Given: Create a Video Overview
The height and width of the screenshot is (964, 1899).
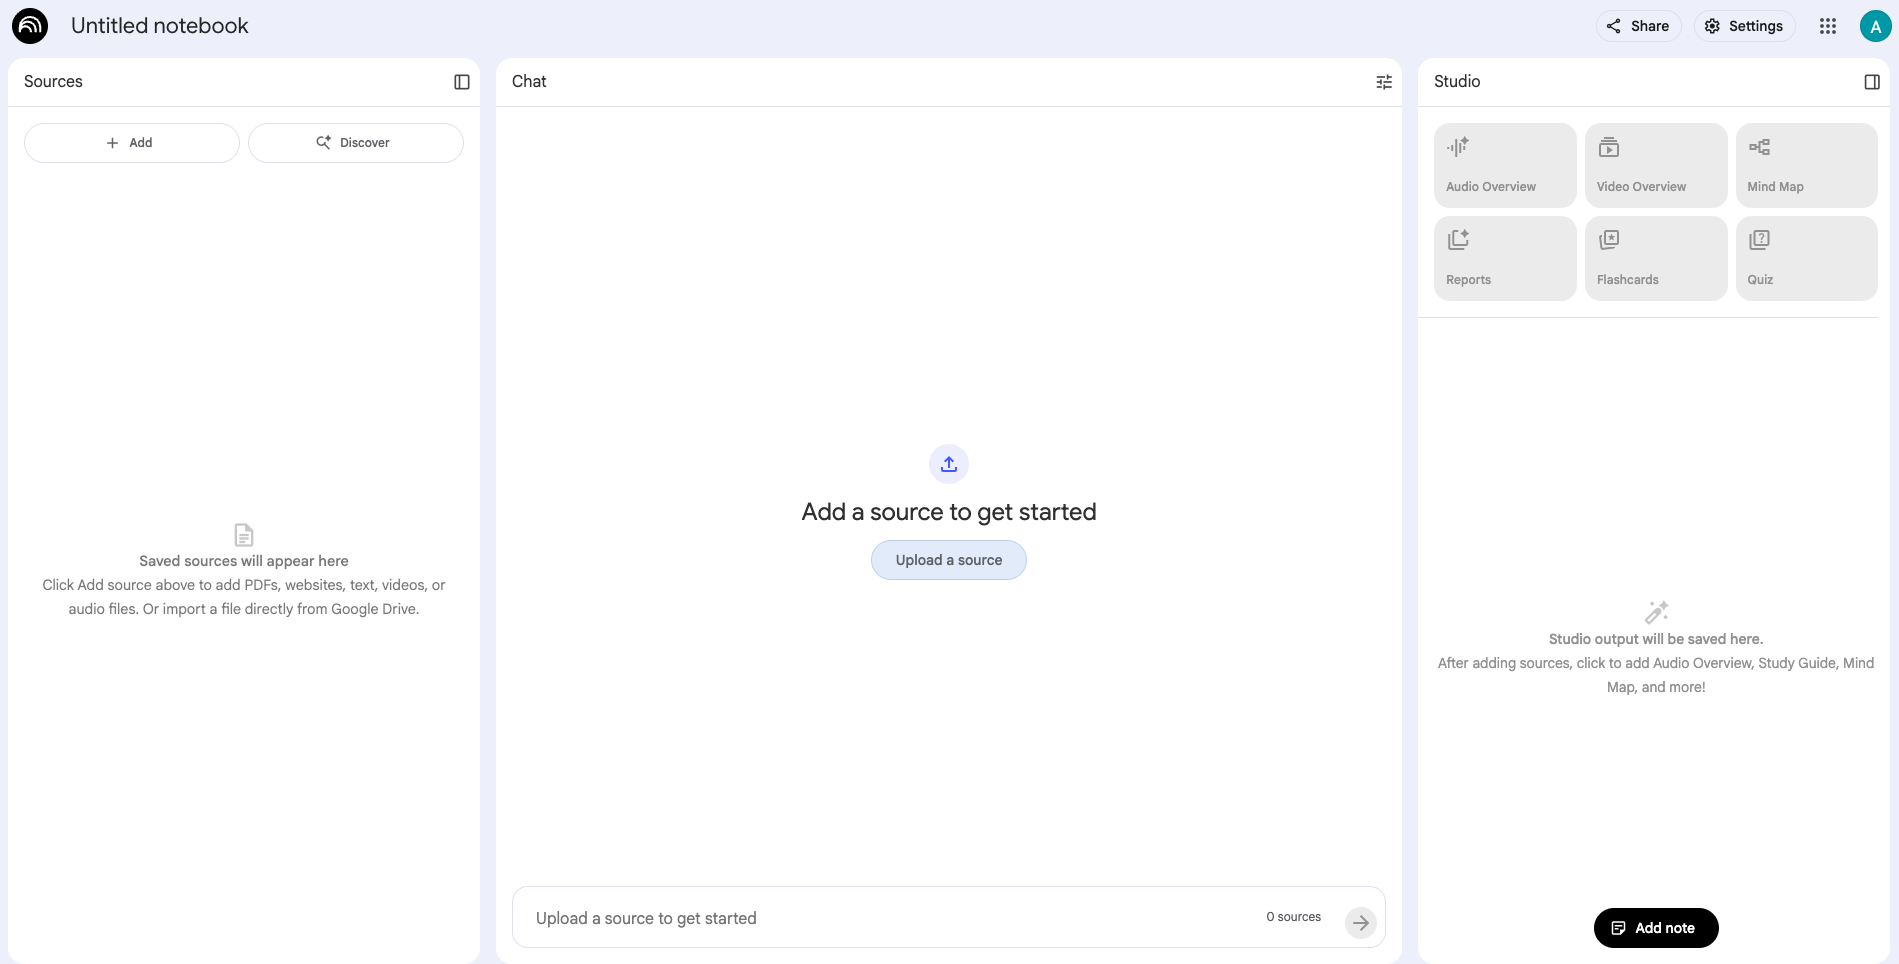Looking at the screenshot, I should 1655,165.
